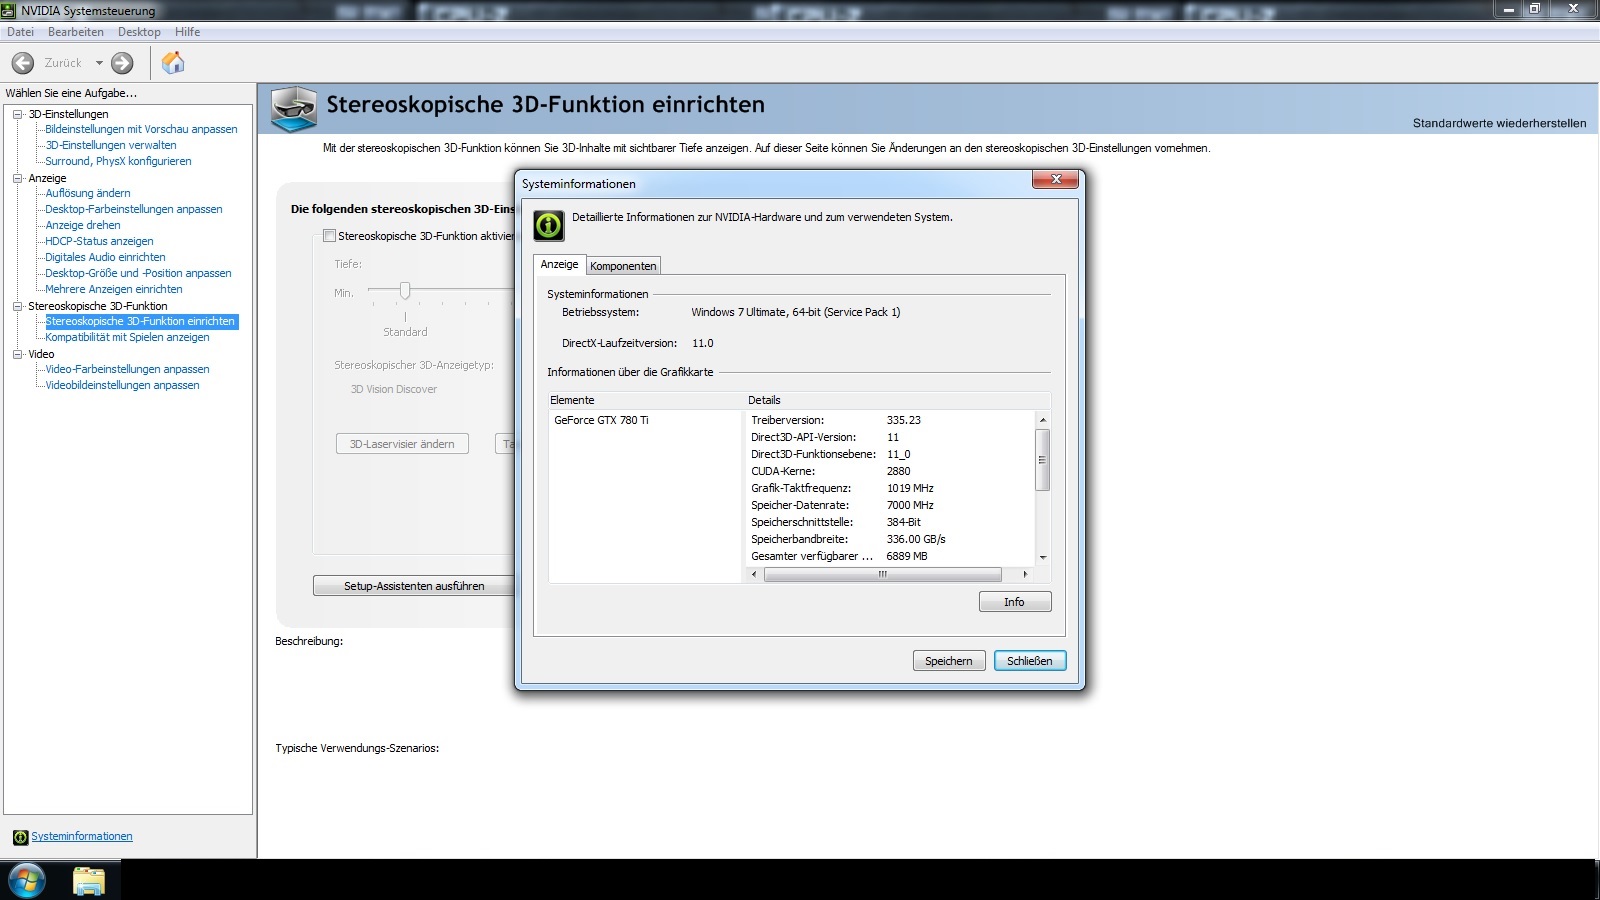The height and width of the screenshot is (900, 1600).
Task: Open the Hilfe menu
Action: point(188,32)
